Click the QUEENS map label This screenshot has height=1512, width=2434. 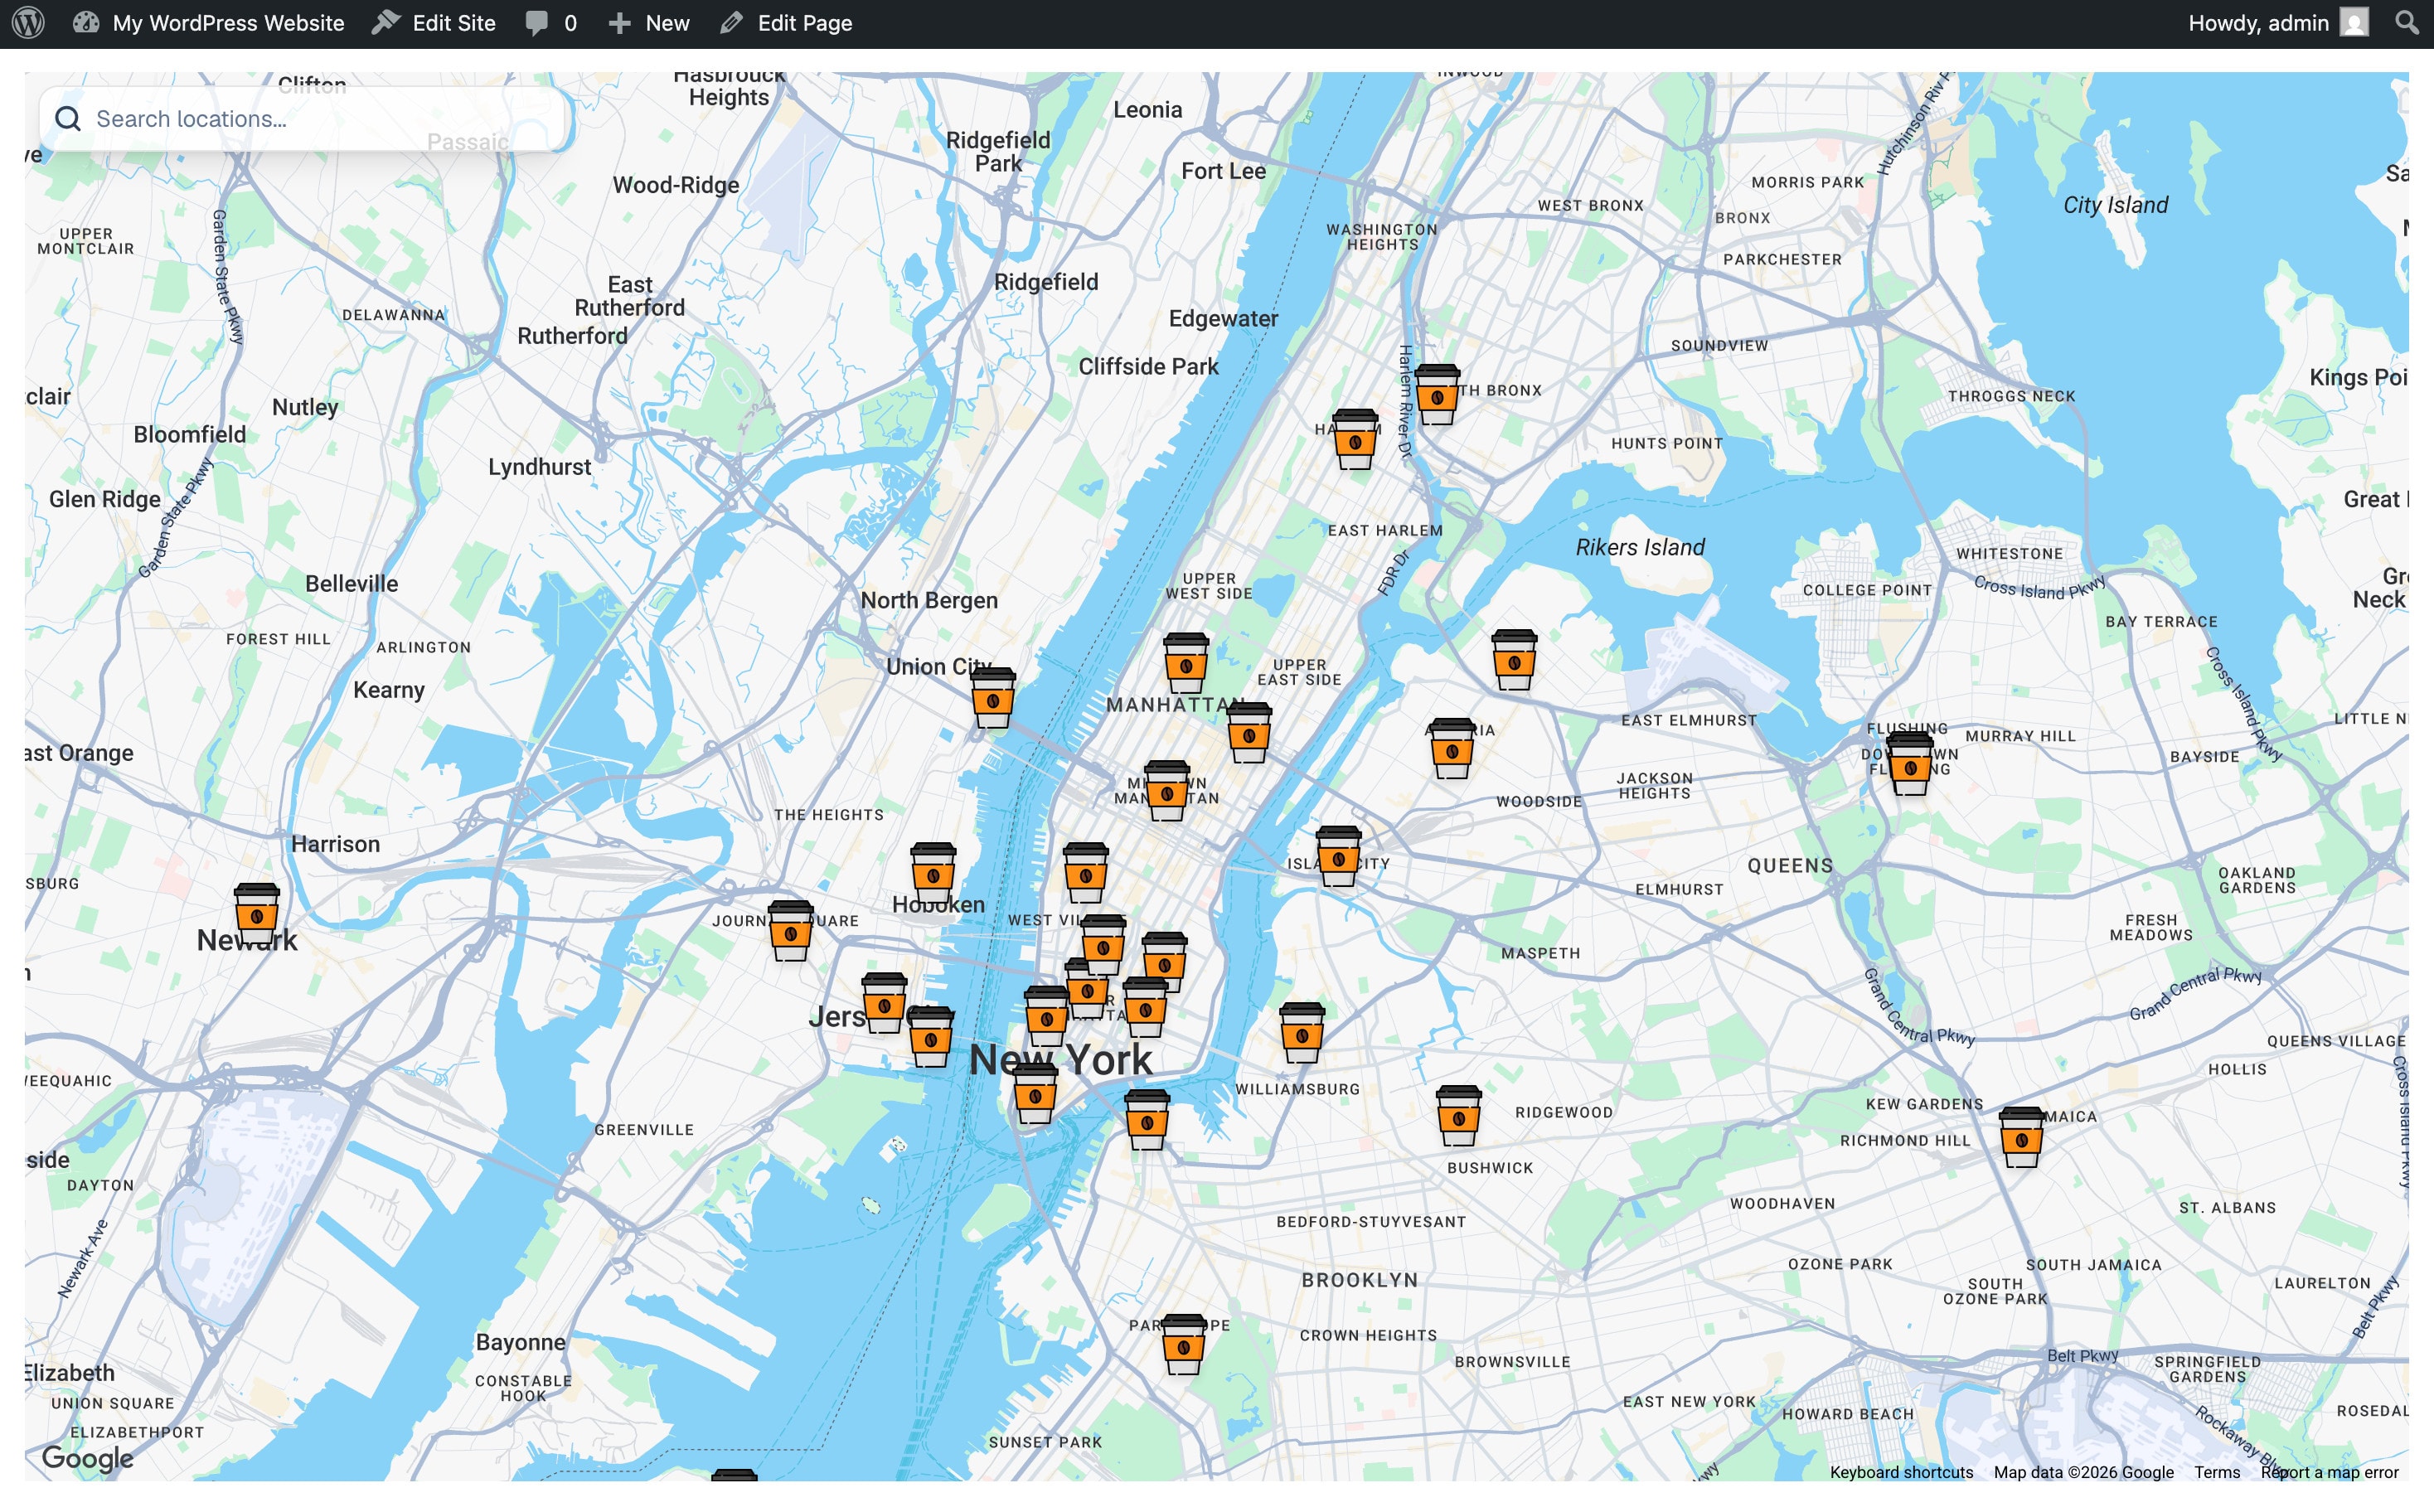coord(1790,866)
